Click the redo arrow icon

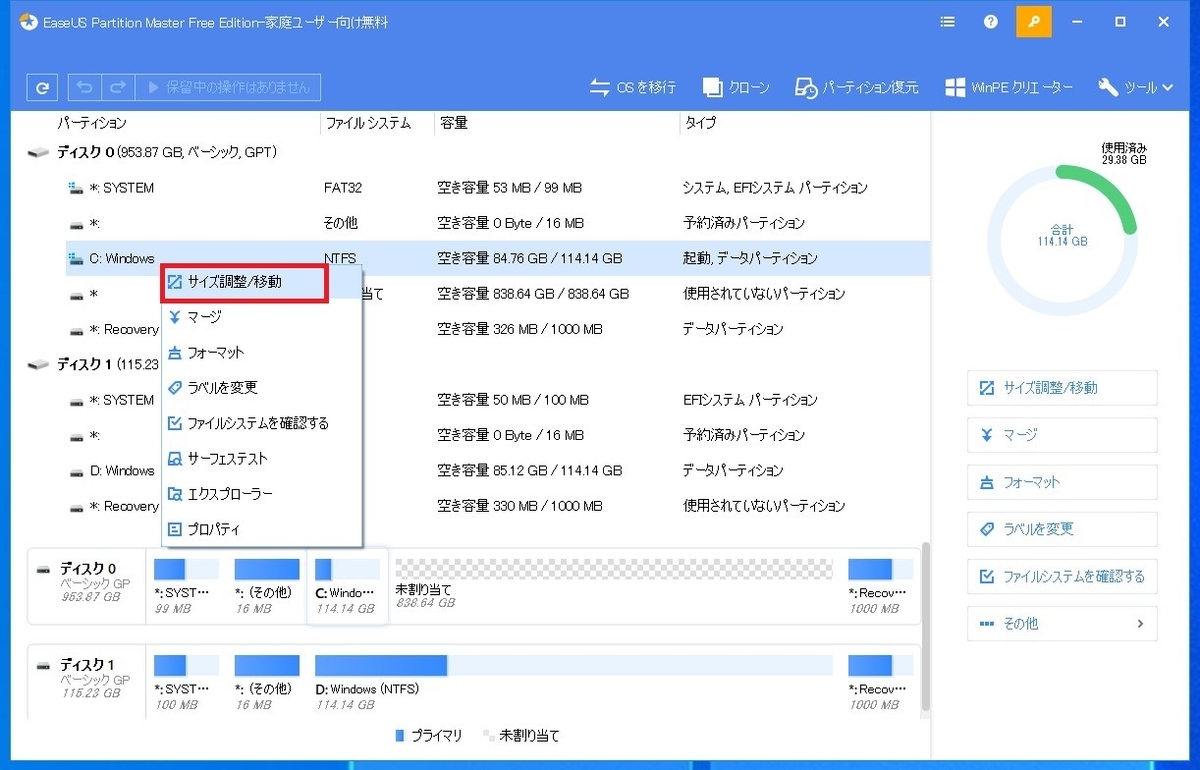117,88
